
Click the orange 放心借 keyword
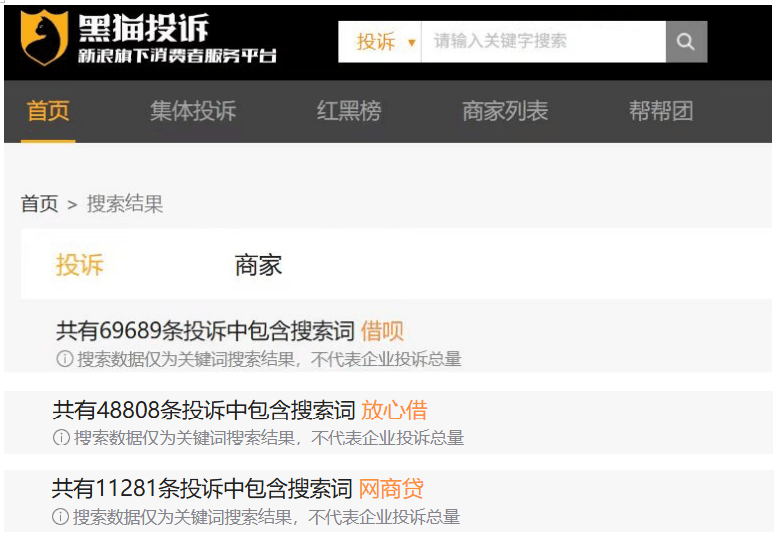coord(394,410)
